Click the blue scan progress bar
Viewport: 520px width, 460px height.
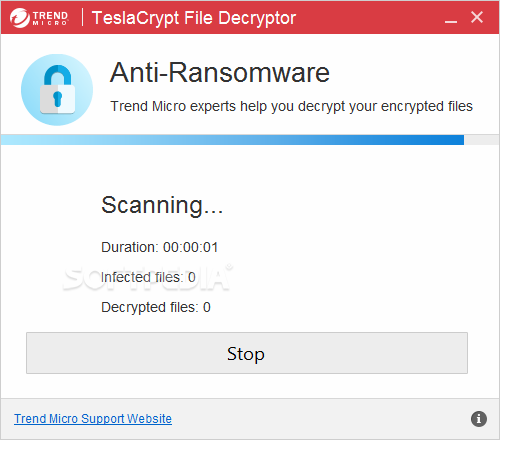(232, 140)
